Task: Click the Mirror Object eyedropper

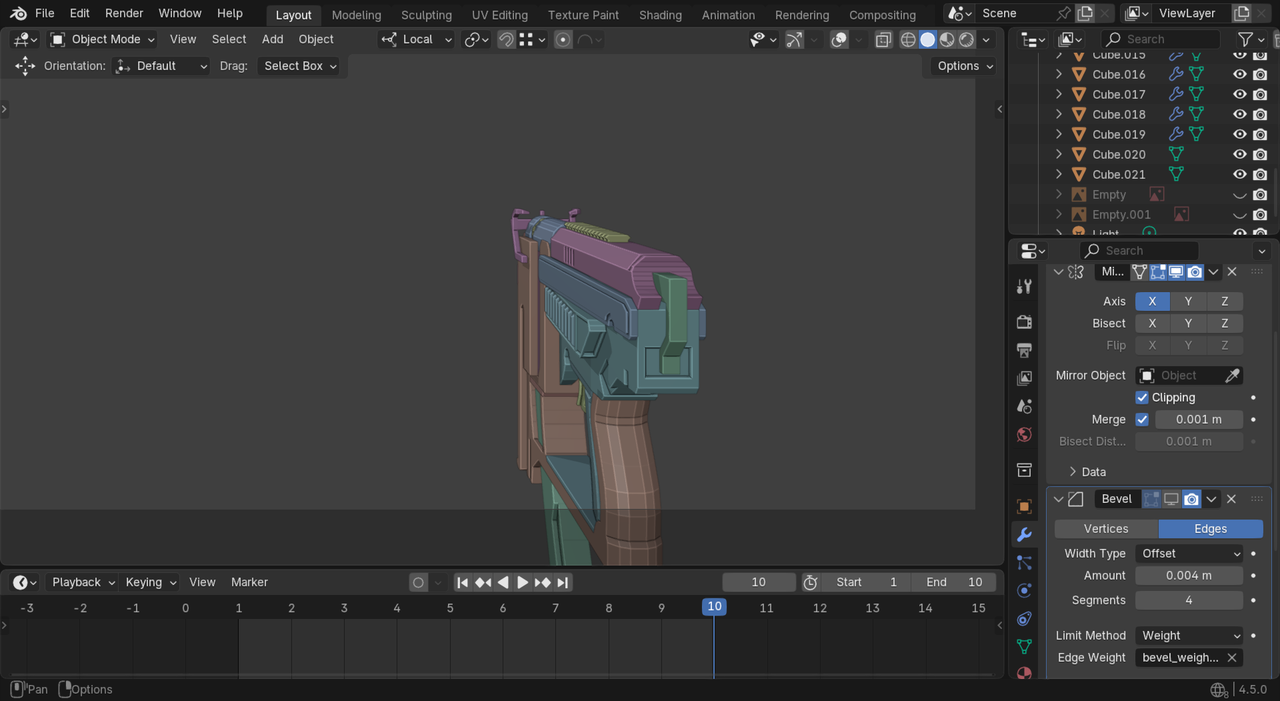Action: [1232, 375]
